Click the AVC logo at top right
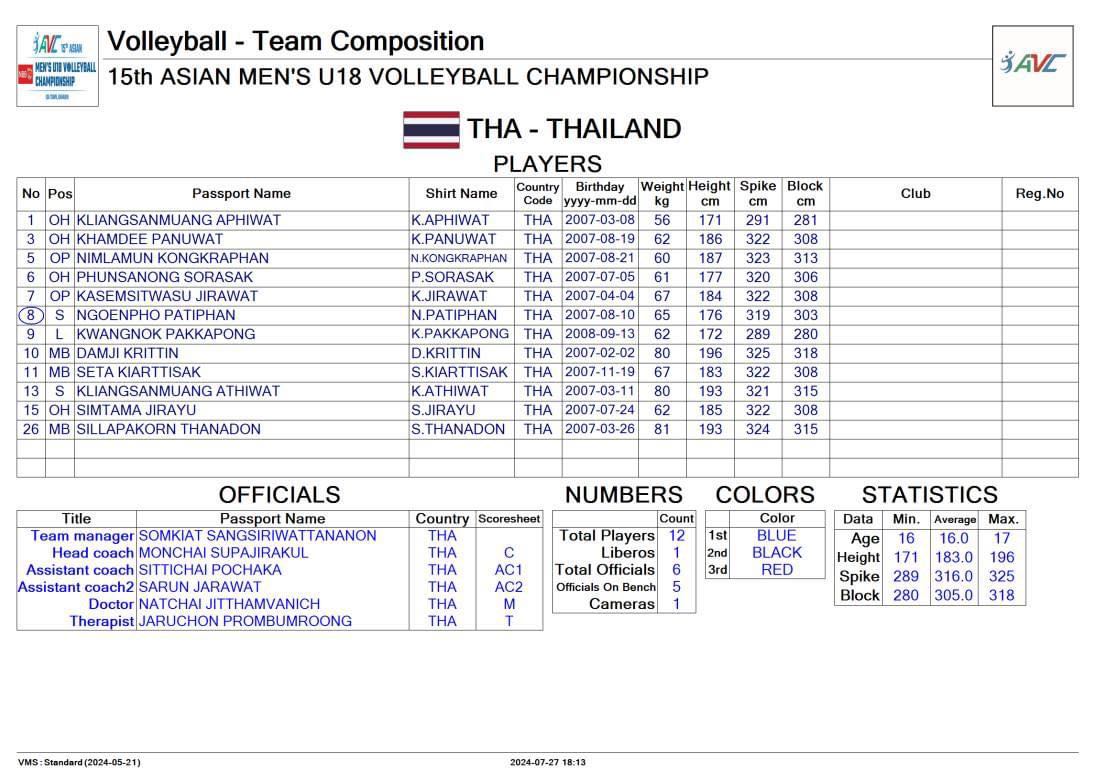The height and width of the screenshot is (778, 1096). pyautogui.click(x=1032, y=65)
